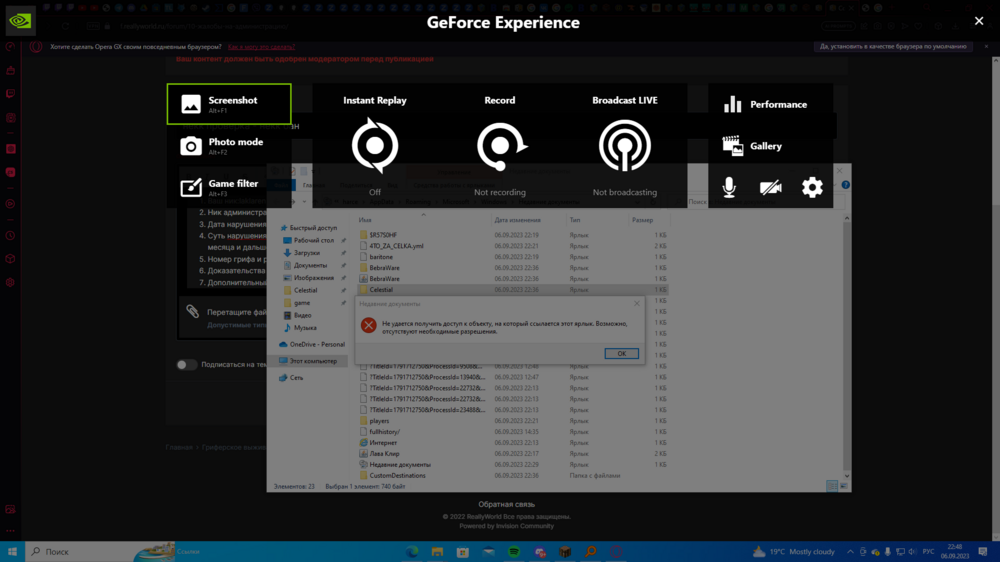Select Этот компьютер in sidebar
This screenshot has width=1000, height=562.
pos(312,361)
